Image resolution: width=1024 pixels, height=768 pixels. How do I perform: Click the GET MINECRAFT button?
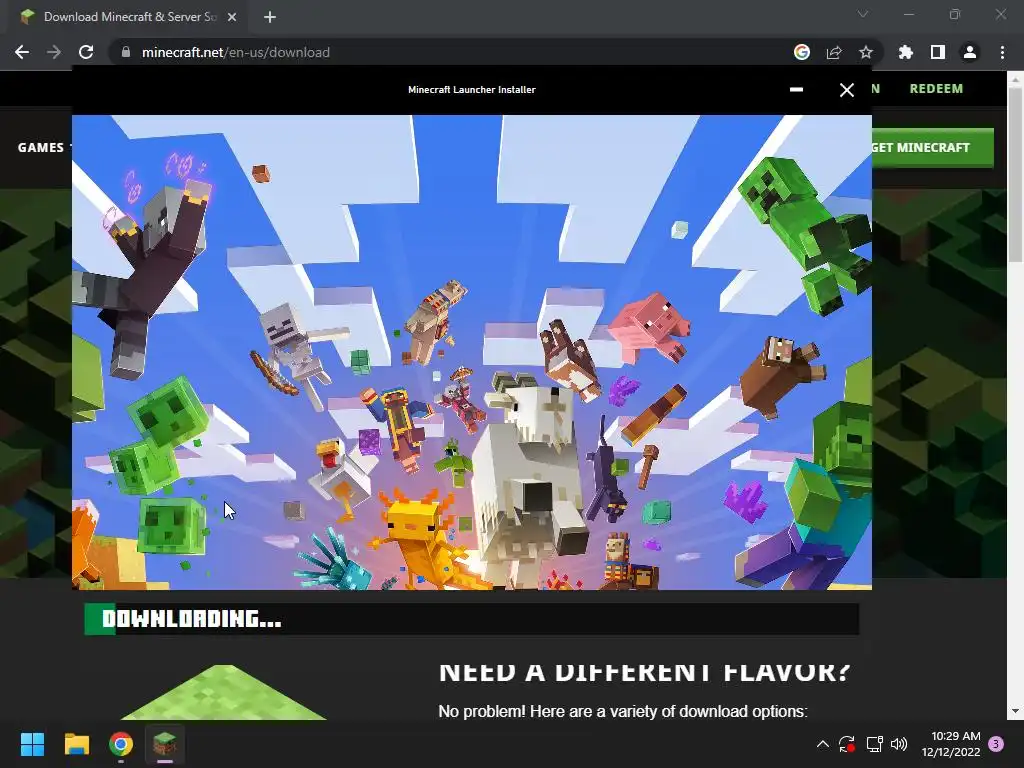click(933, 148)
